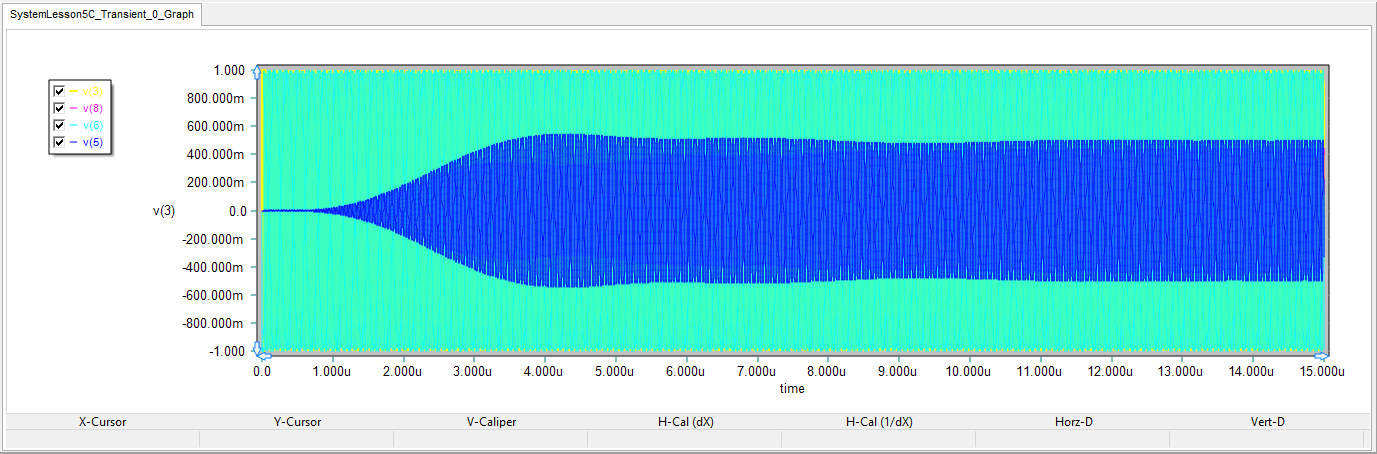Screen dimensions: 1377x454
Task: Hide the v(8) trace via its checkbox
Action: tap(59, 108)
